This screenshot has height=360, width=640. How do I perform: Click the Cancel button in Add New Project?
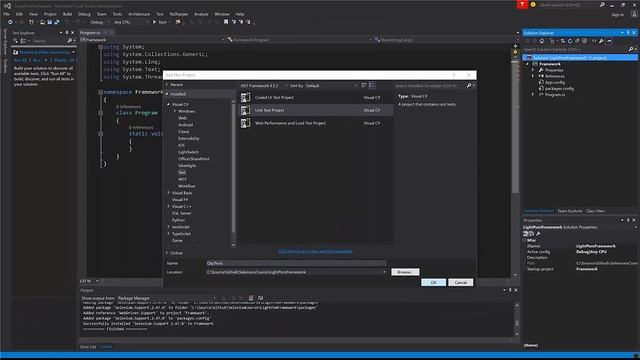[x=460, y=282]
